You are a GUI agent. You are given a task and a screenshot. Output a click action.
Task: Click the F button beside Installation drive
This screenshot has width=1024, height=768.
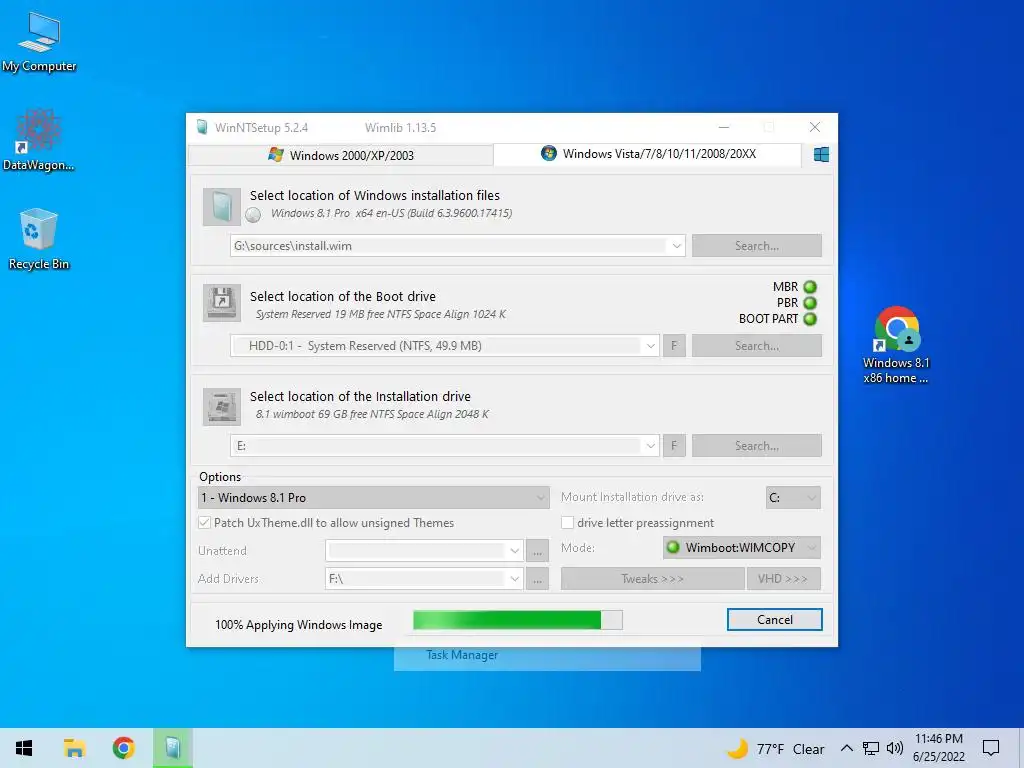click(x=674, y=445)
